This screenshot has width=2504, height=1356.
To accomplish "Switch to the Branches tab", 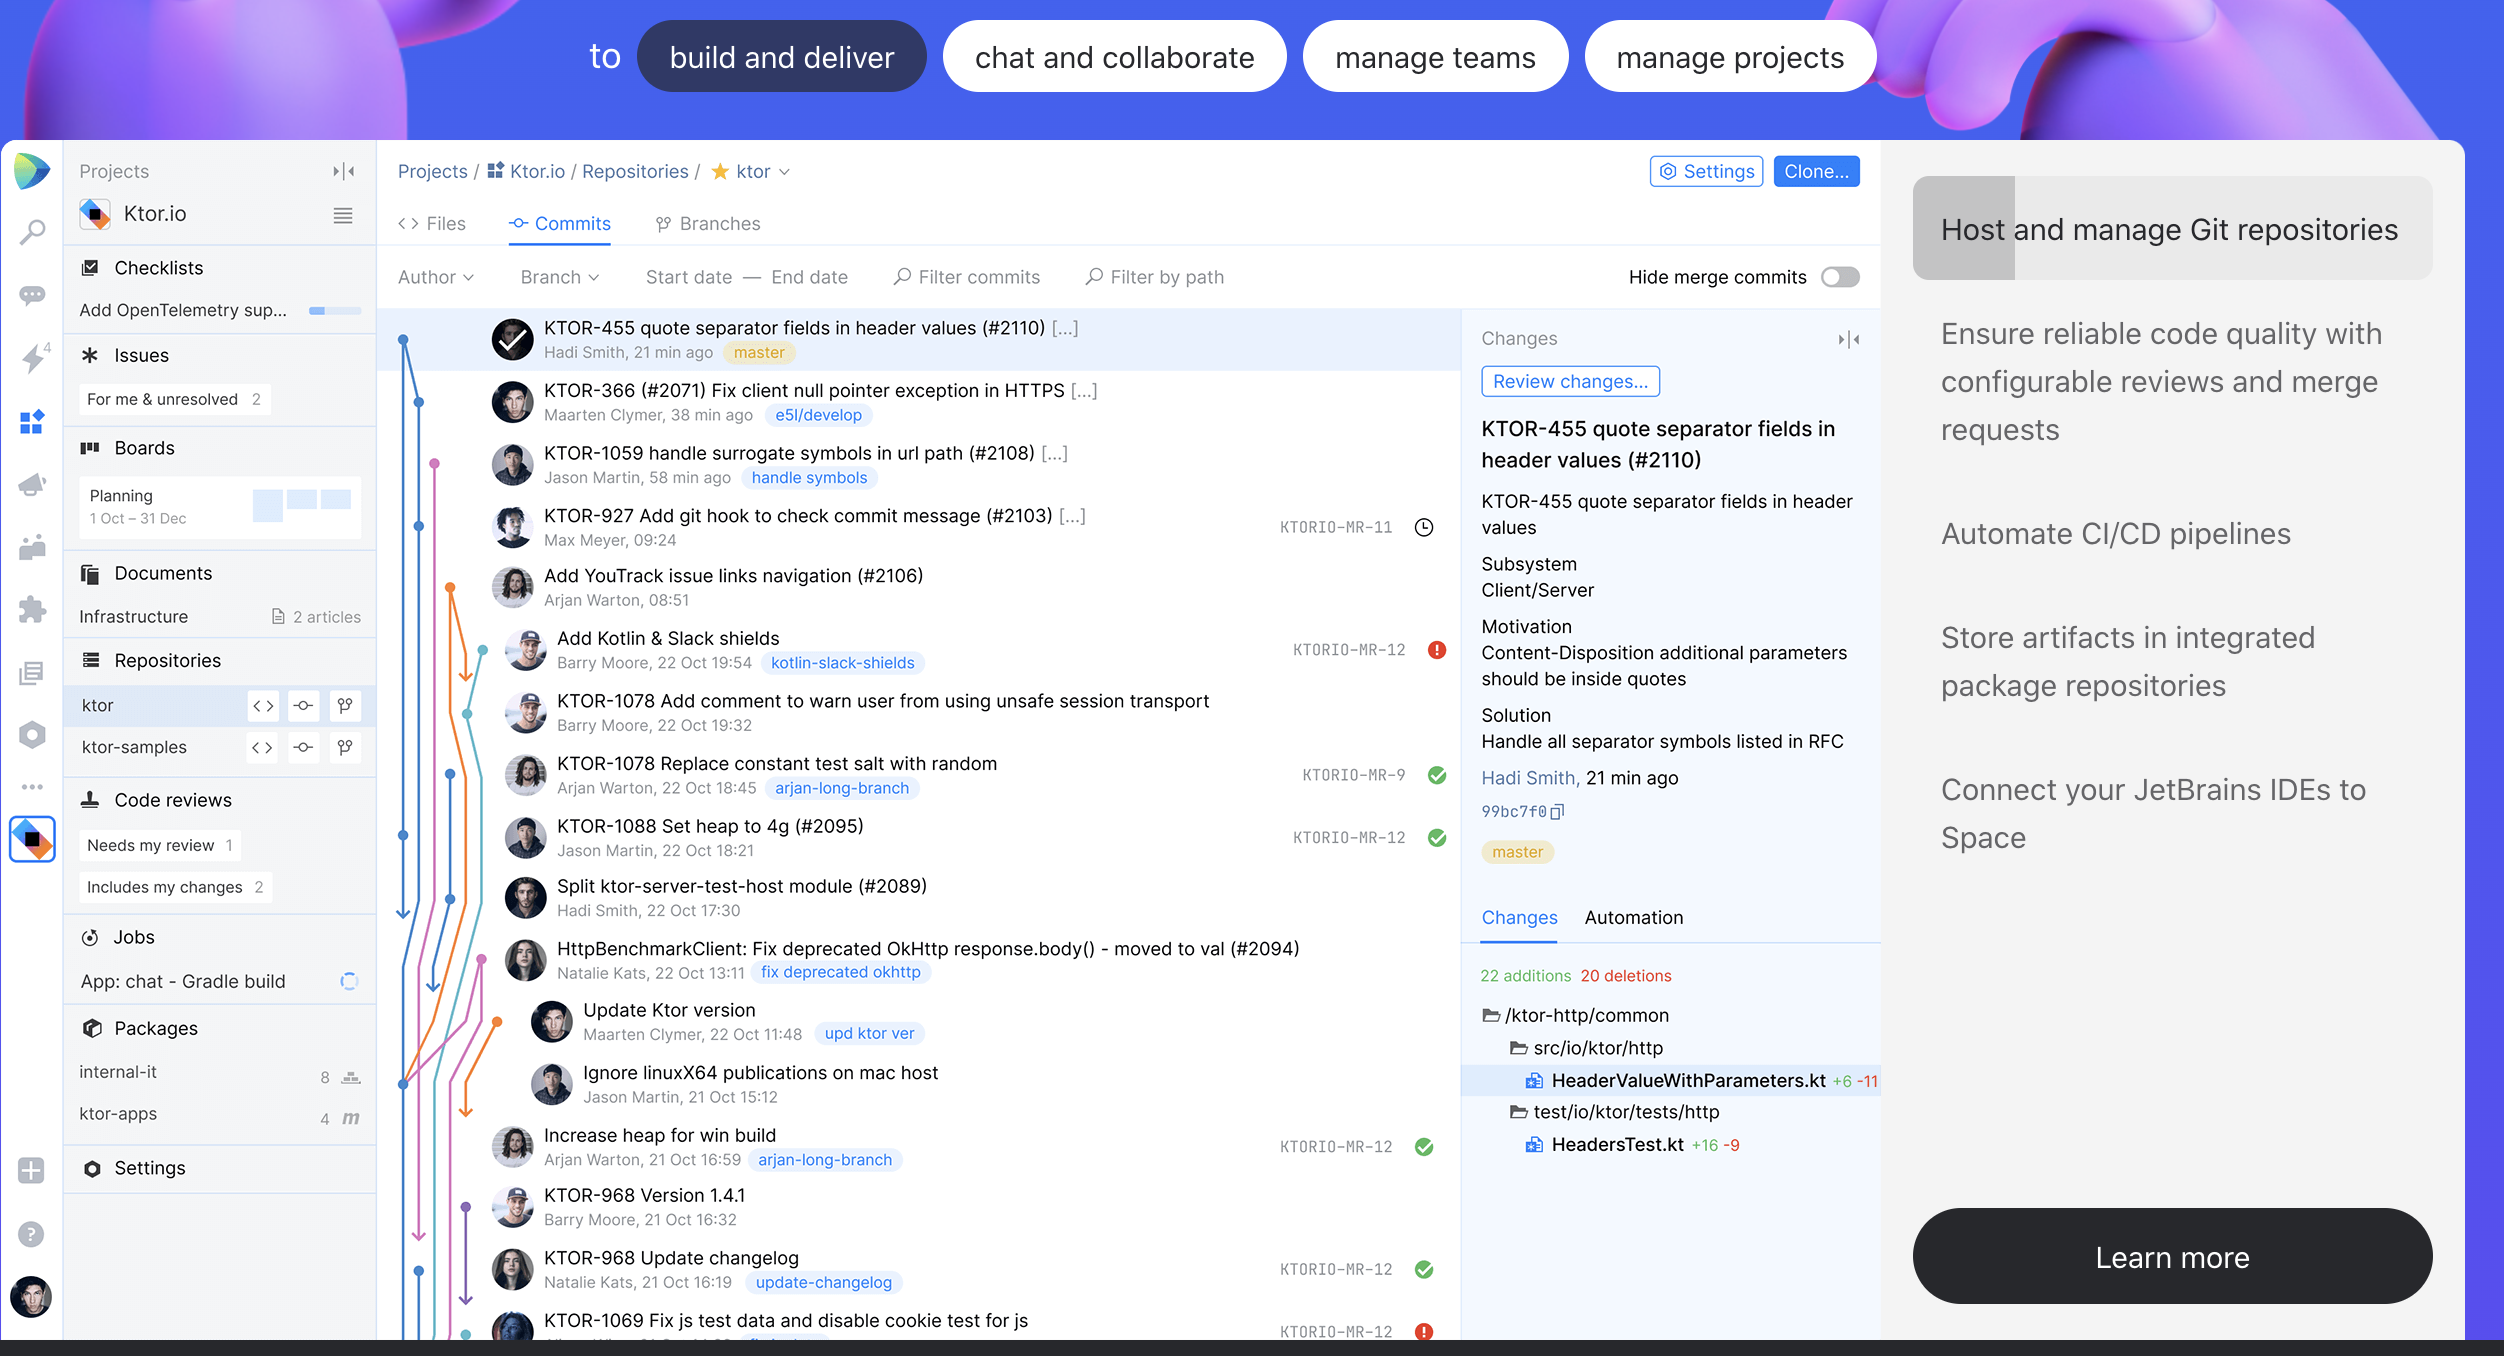I will coord(708,224).
